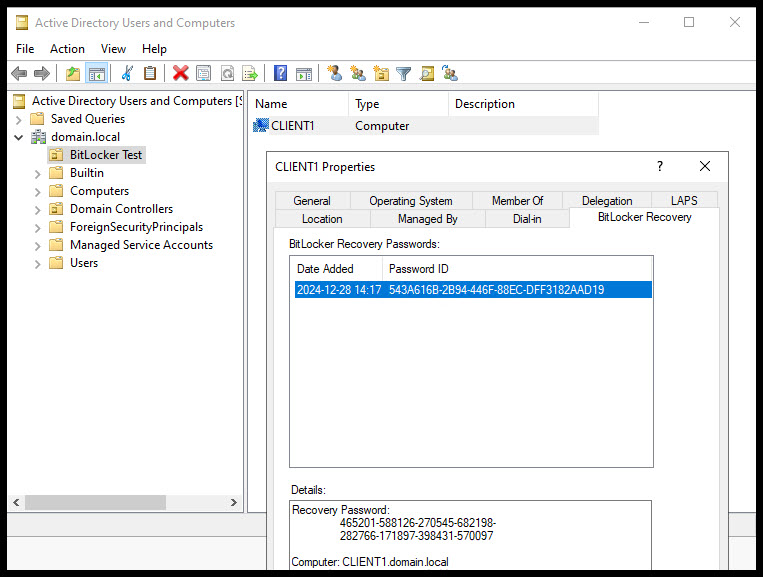Switch to the Delegation tab
The height and width of the screenshot is (577, 763).
607,200
